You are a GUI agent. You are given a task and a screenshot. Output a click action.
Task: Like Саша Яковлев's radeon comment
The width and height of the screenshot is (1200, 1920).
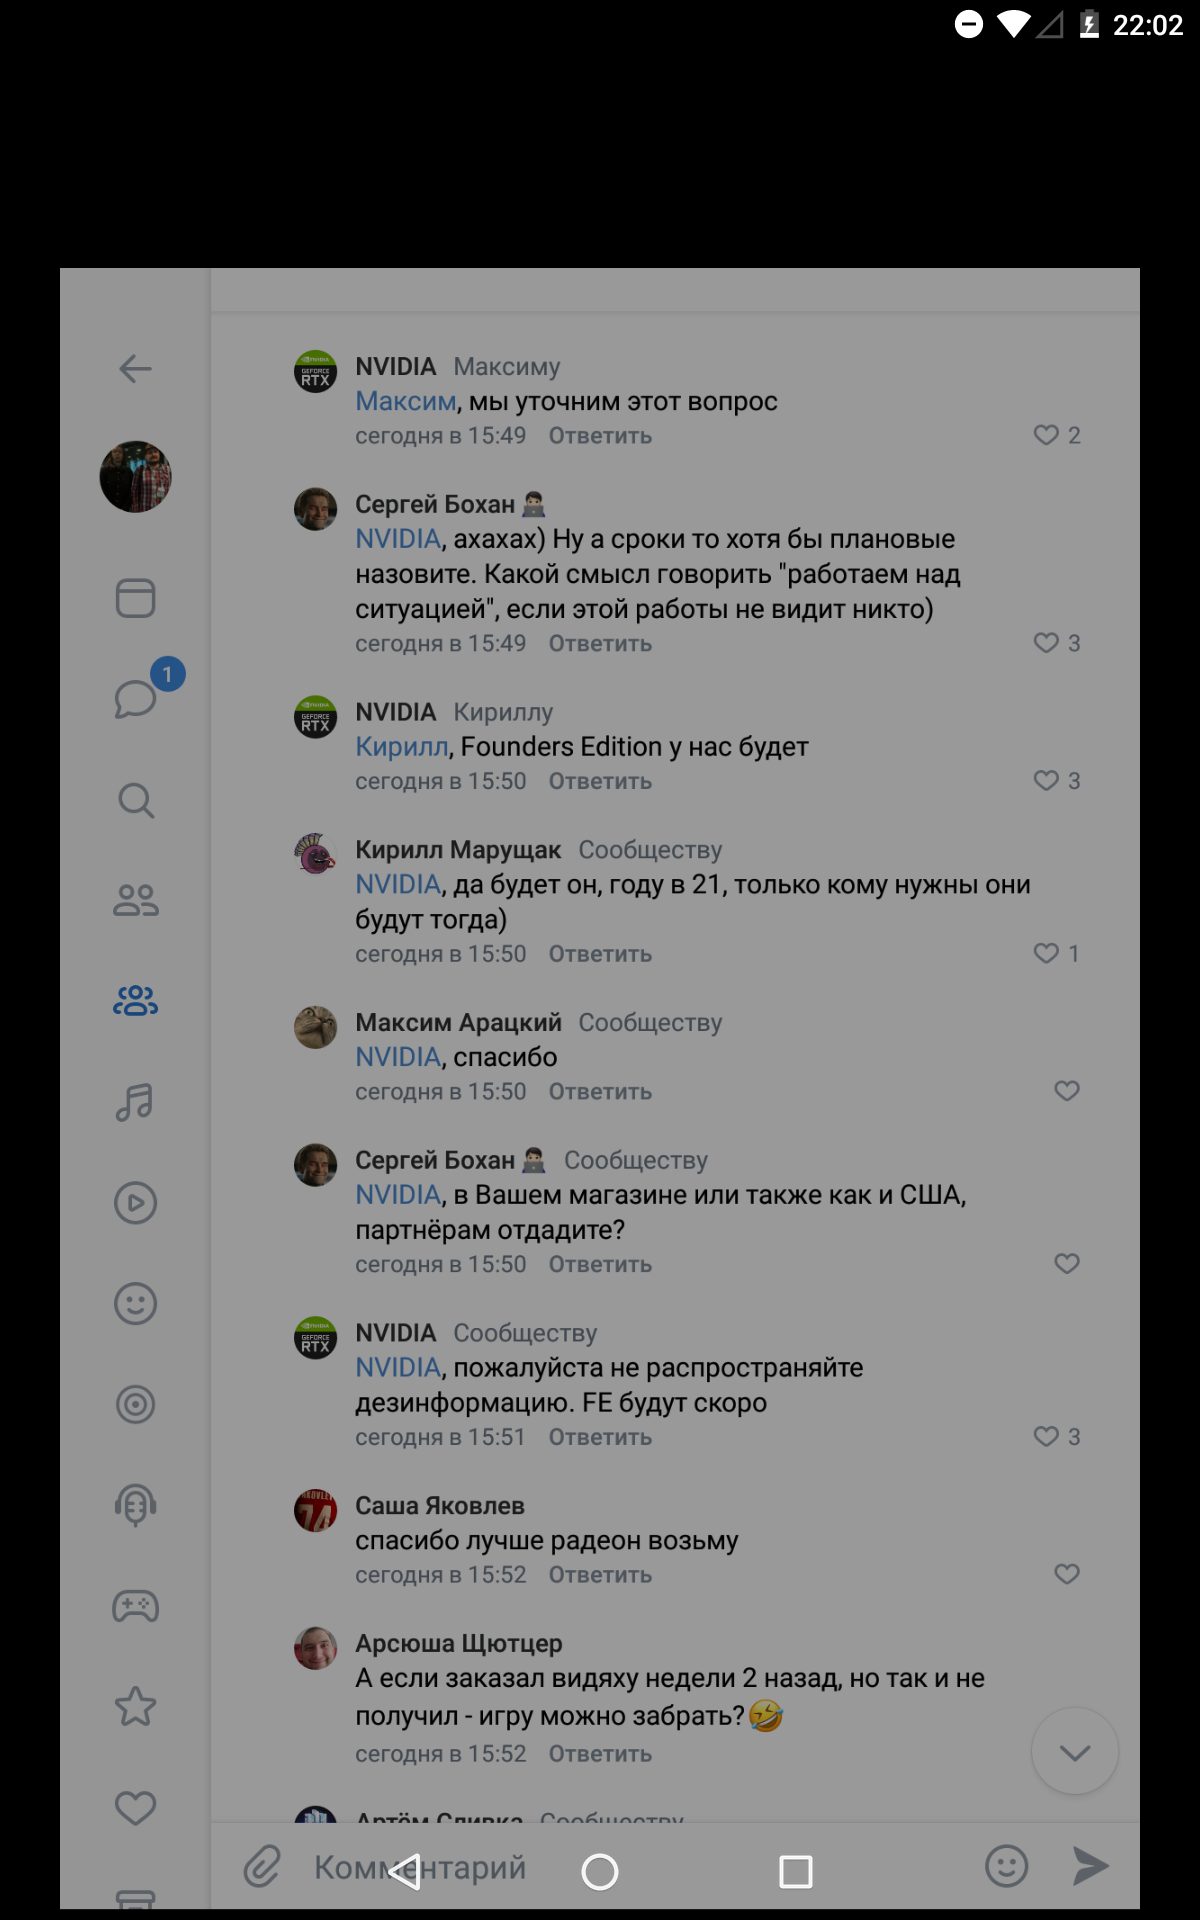1067,1574
